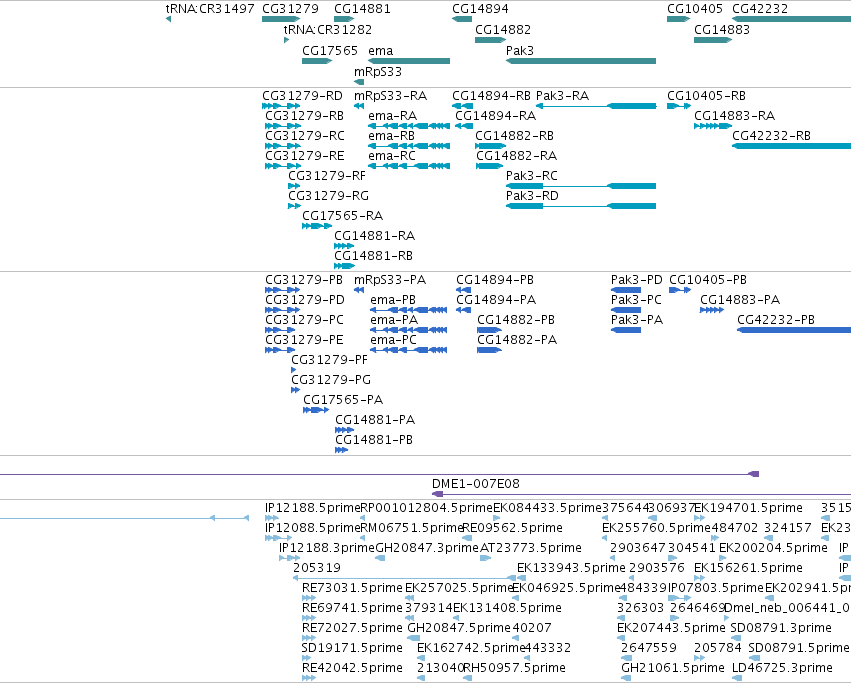The height and width of the screenshot is (683, 851).
Task: Open the CG14883-RA transcript label
Action: tap(734, 116)
